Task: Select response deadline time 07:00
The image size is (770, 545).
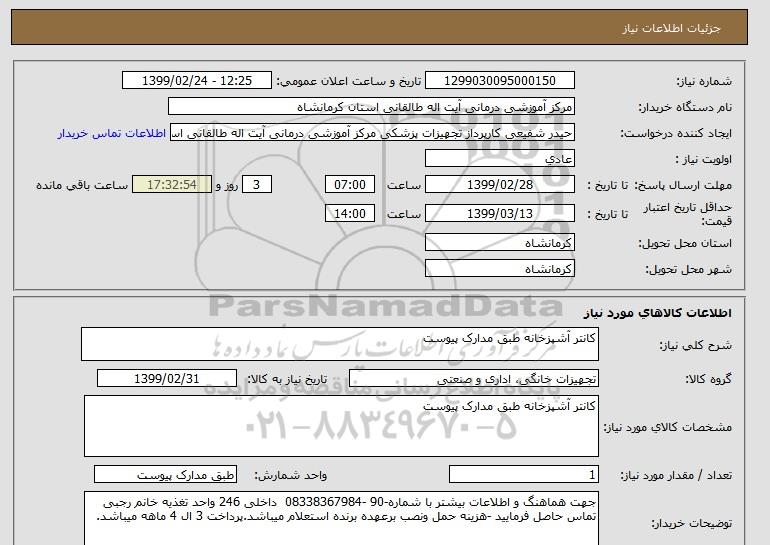Action: (x=350, y=185)
